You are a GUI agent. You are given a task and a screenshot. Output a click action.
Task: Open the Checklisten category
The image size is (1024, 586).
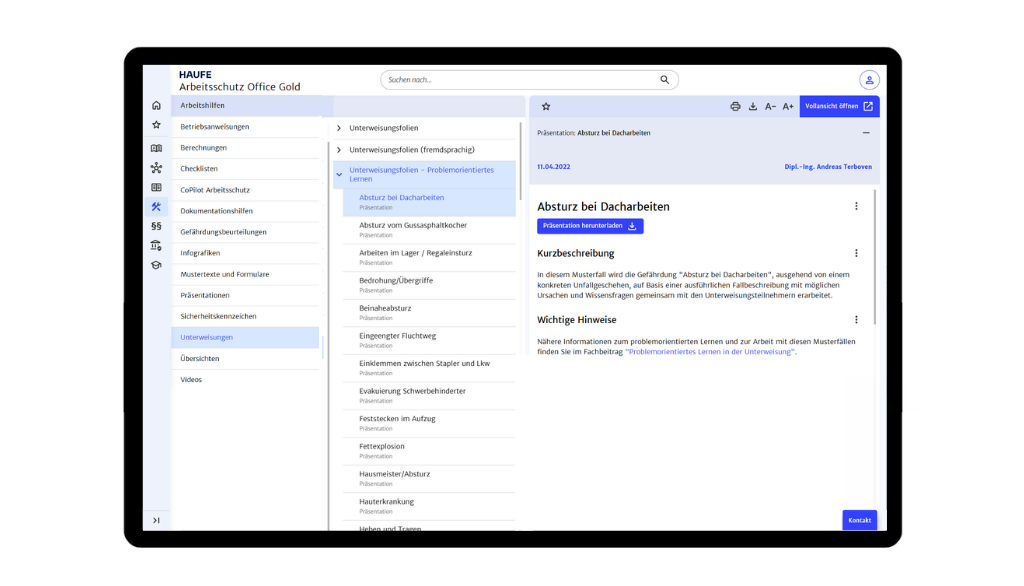199,169
